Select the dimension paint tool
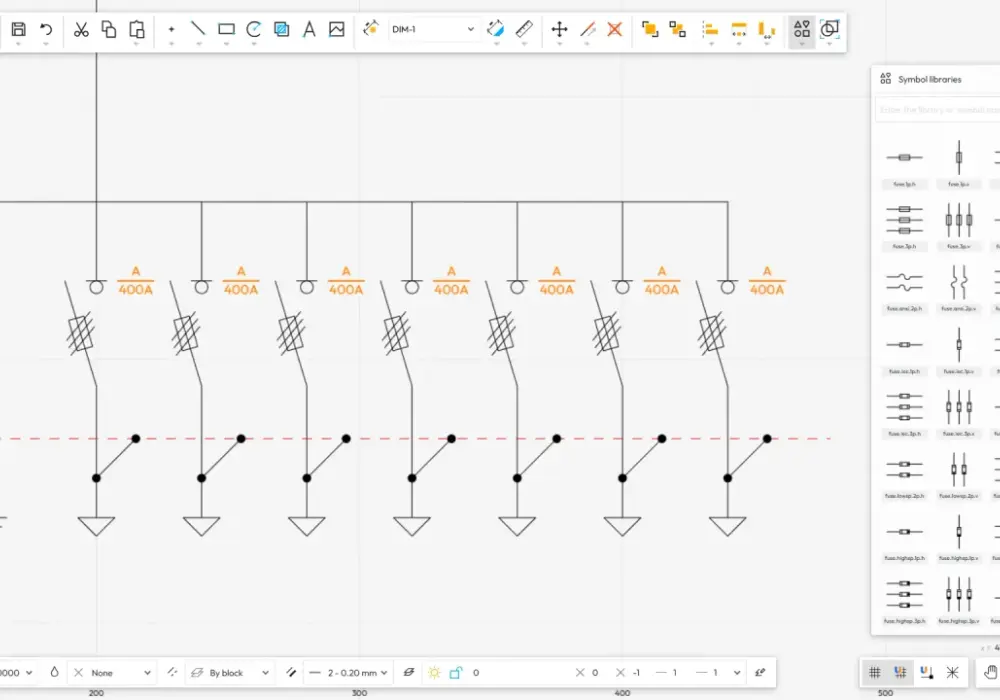Screen dimensions: 1000x700 496,29
